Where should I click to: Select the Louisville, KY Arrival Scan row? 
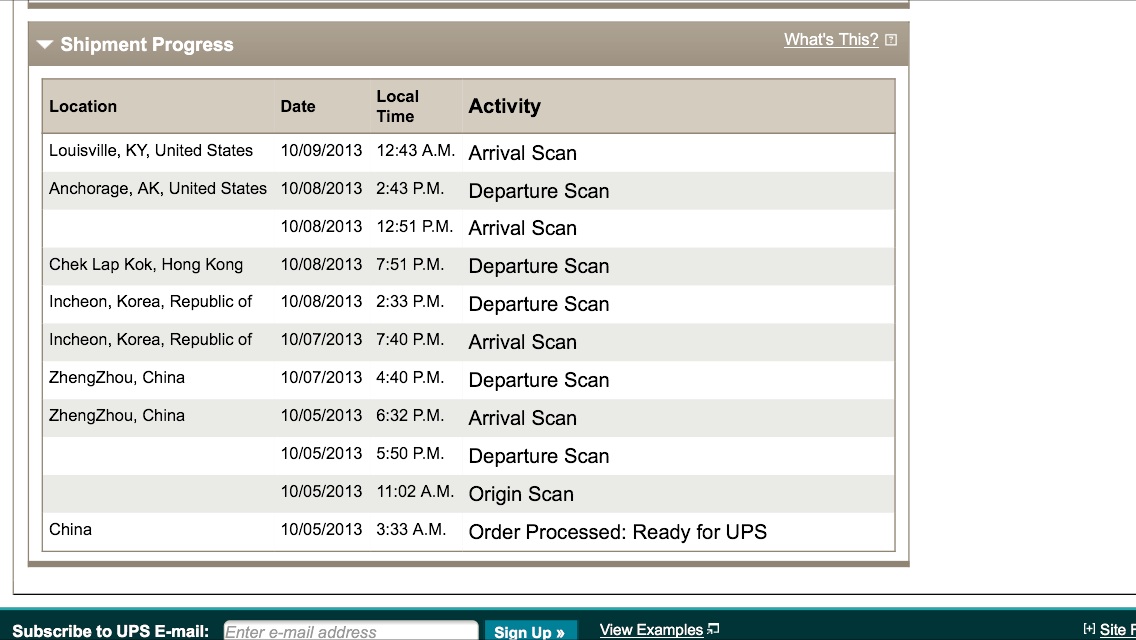tap(469, 152)
